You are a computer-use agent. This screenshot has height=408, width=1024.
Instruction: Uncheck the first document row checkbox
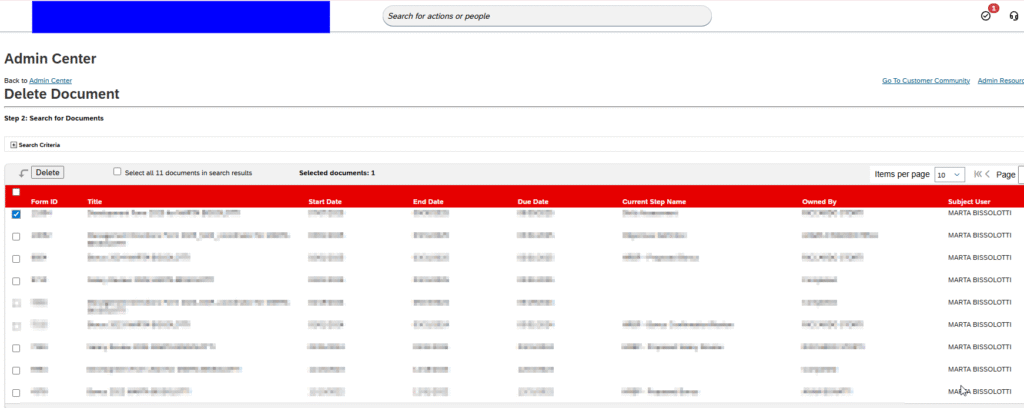[x=15, y=214]
